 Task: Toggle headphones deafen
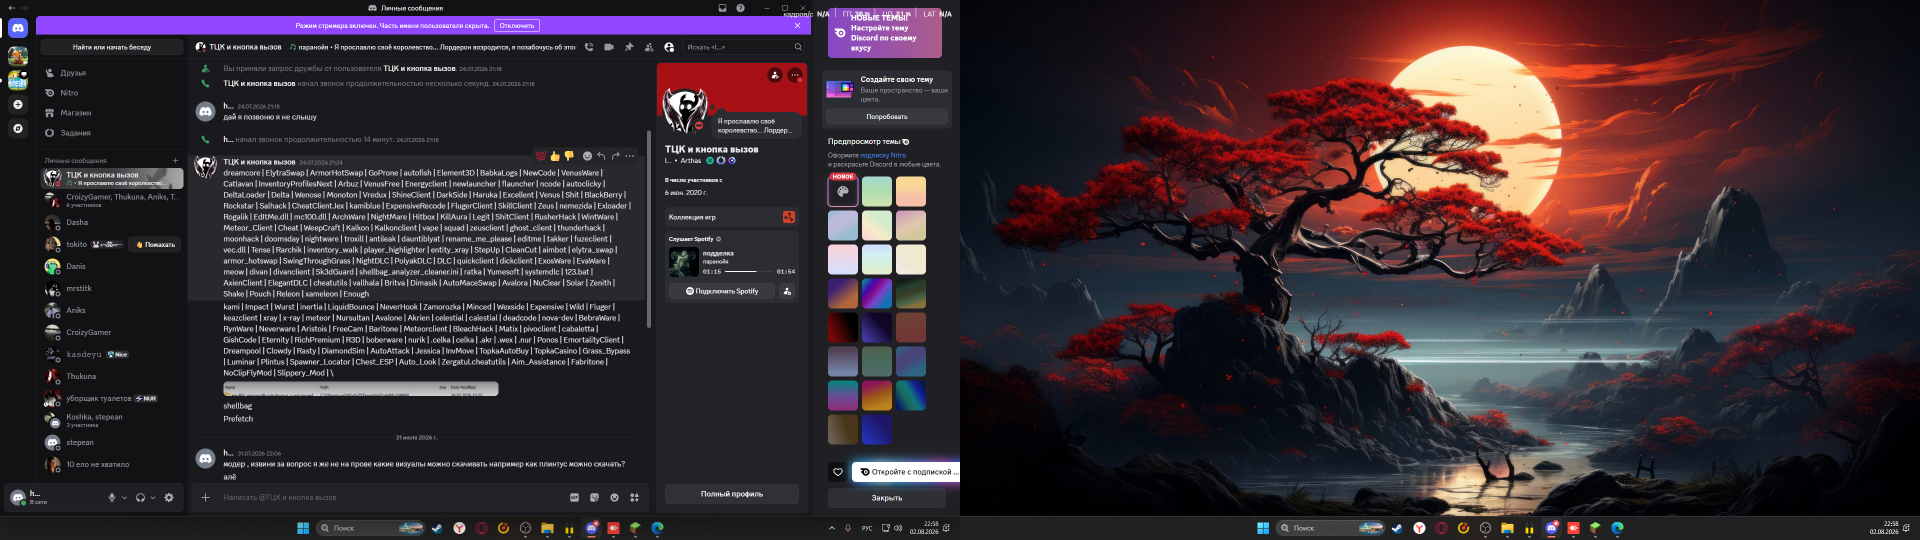[140, 497]
